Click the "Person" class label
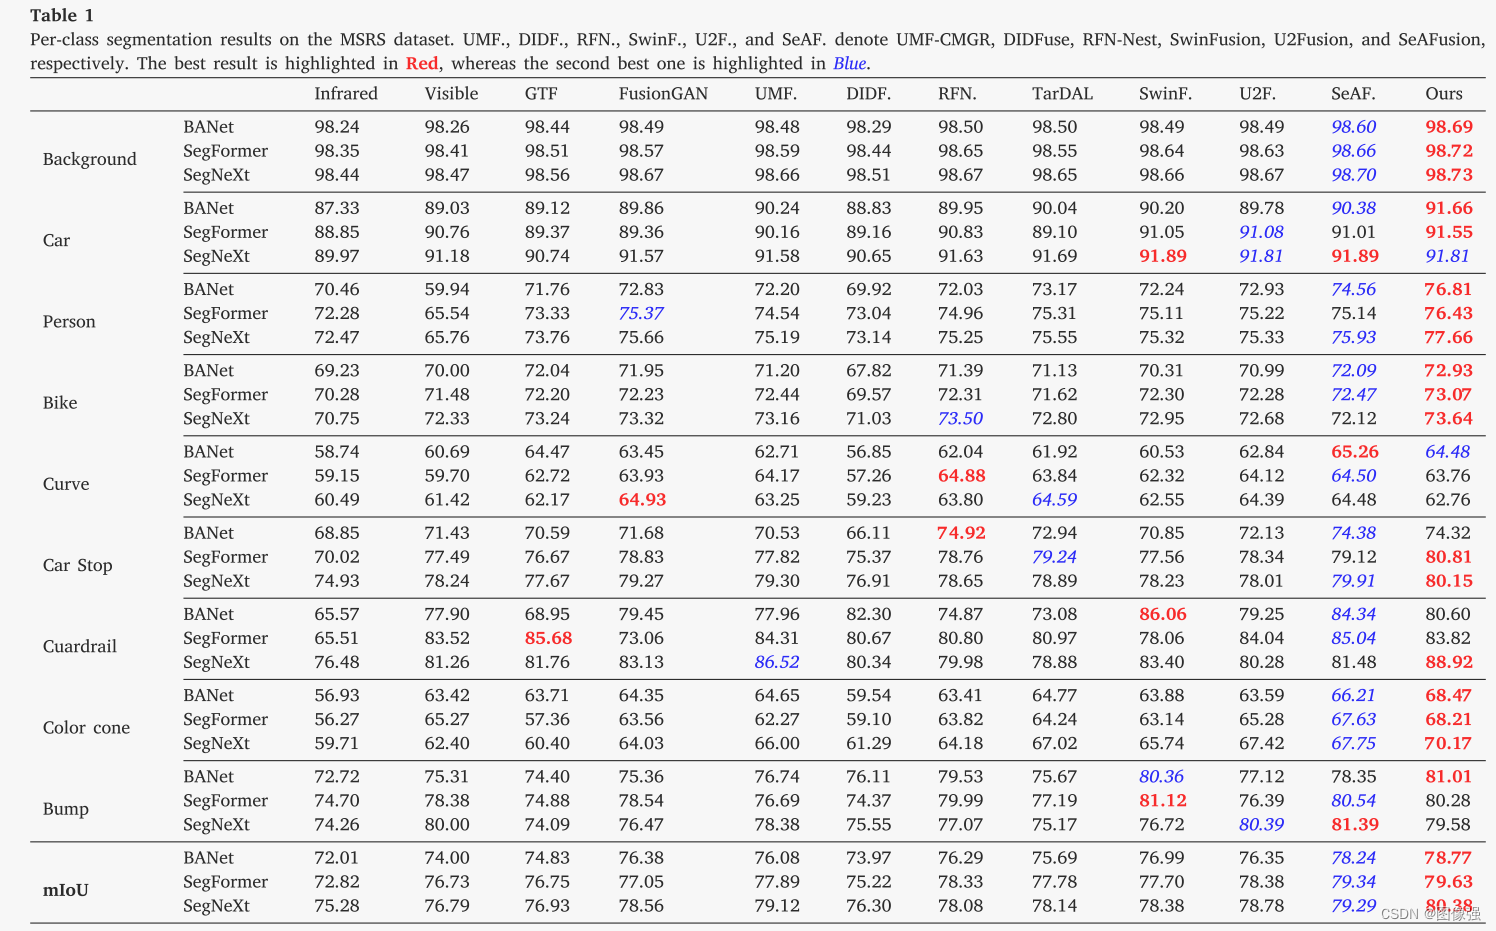The height and width of the screenshot is (931, 1496). [x=69, y=322]
